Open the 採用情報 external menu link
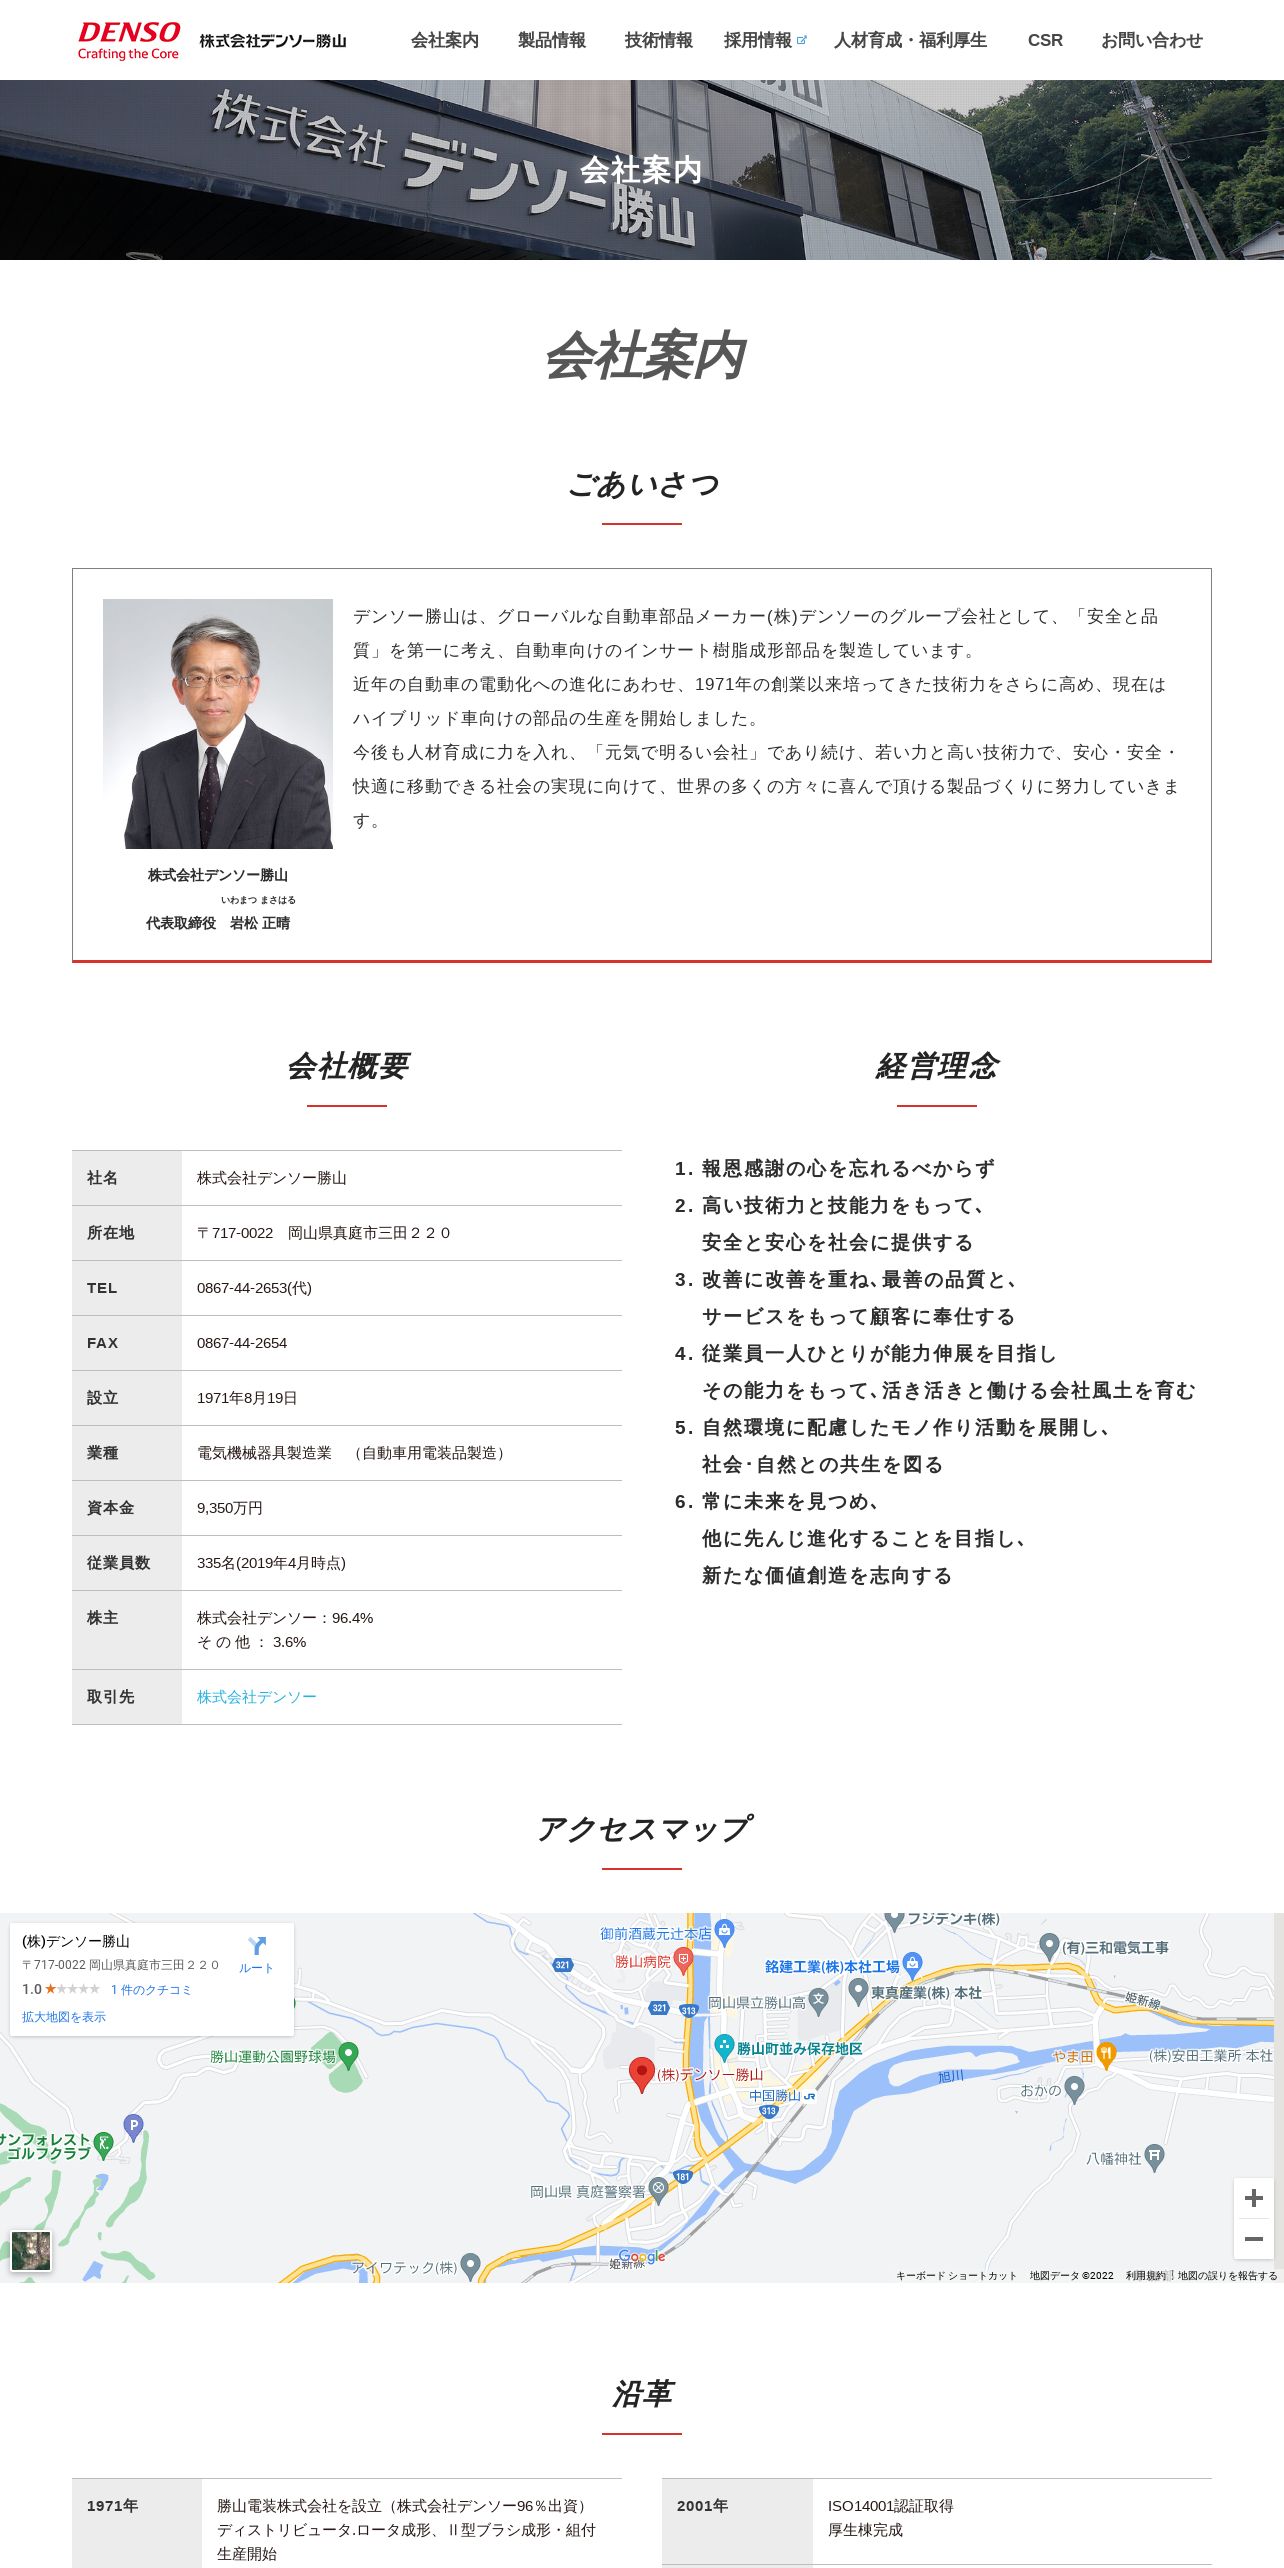 764,40
